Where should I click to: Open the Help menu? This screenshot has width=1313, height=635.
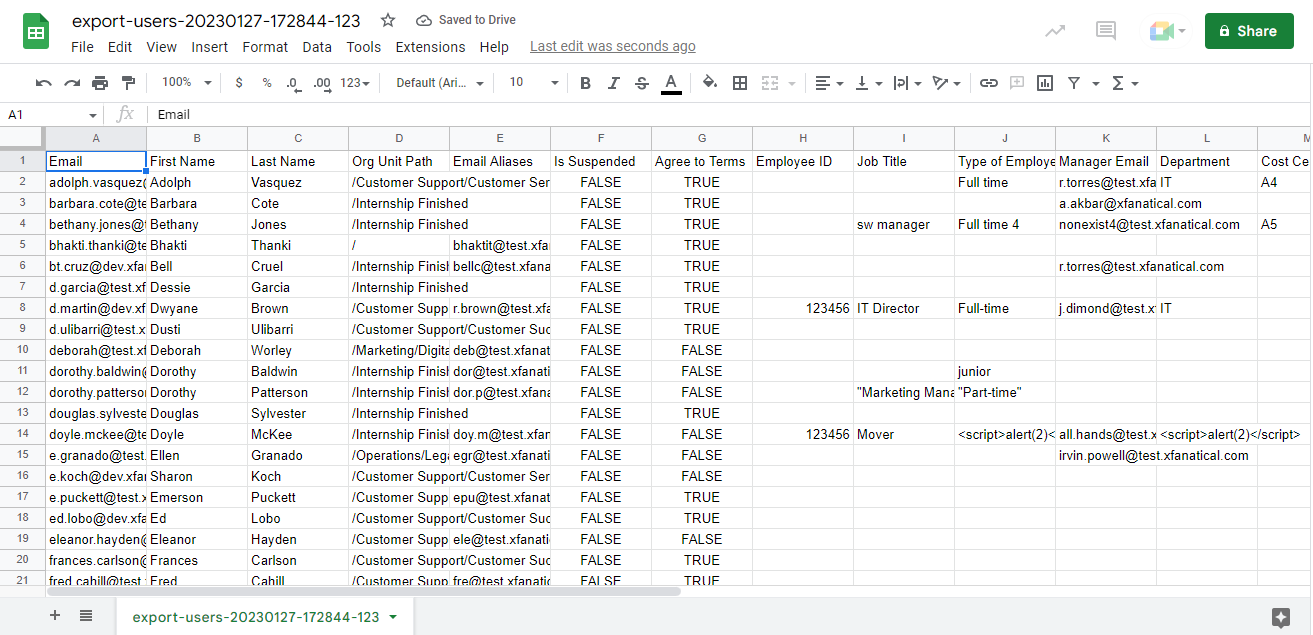494,47
